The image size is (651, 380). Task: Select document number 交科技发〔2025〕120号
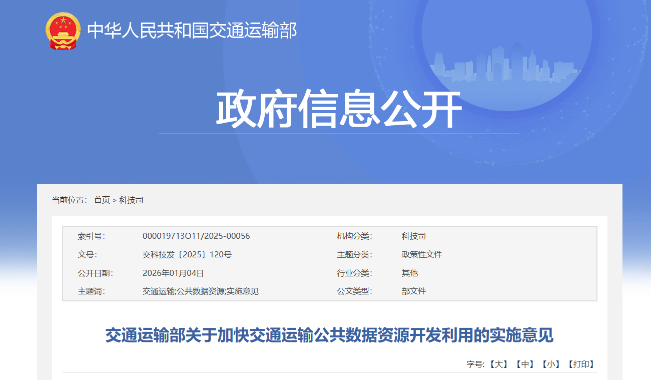click(x=187, y=254)
